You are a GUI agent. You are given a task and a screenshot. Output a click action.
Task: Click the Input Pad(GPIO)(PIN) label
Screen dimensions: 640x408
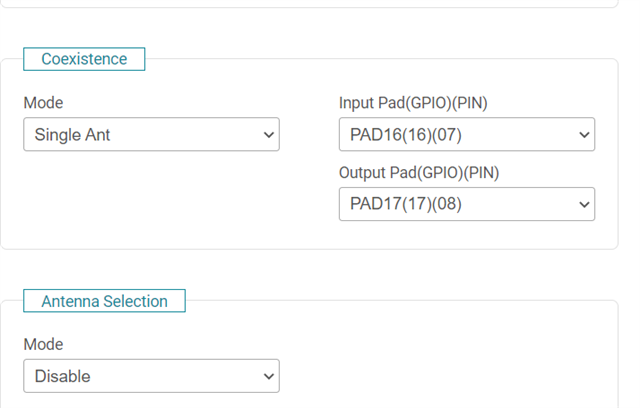(x=414, y=102)
